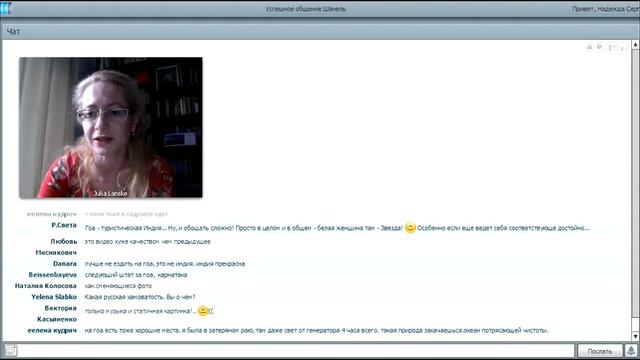The width and height of the screenshot is (640, 360).
Task: Click the faded round icon next to A
Action: click(599, 47)
